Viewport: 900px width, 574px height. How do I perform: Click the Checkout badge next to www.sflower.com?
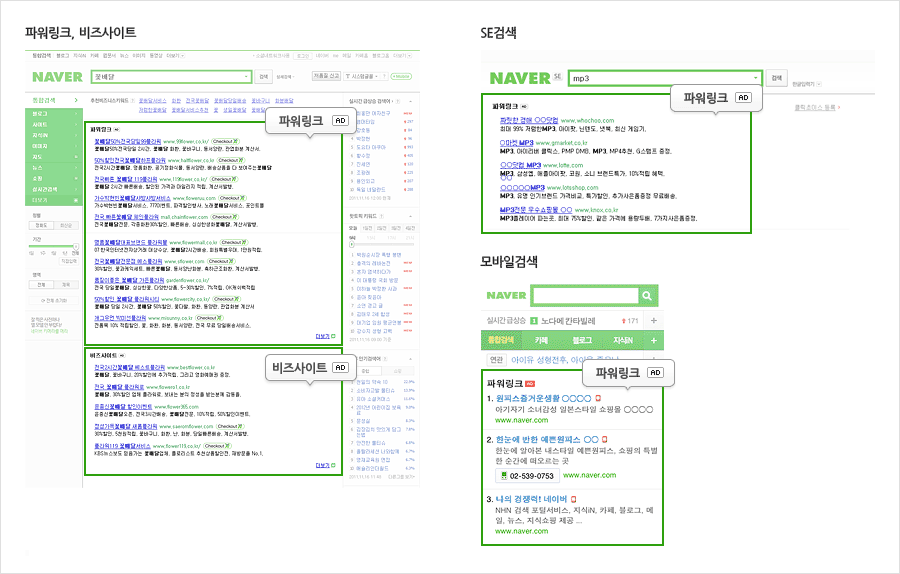coord(221,261)
